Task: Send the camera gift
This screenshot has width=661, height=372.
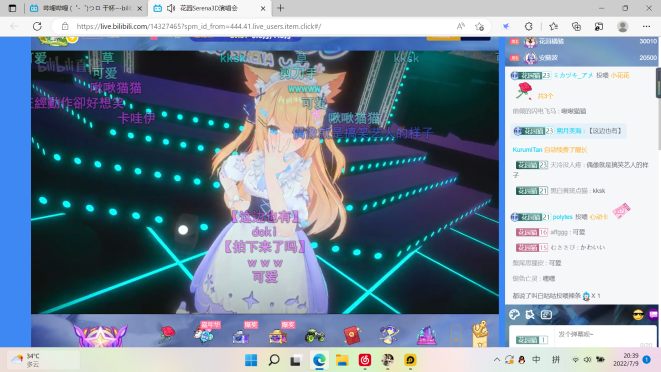Action: click(x=241, y=336)
